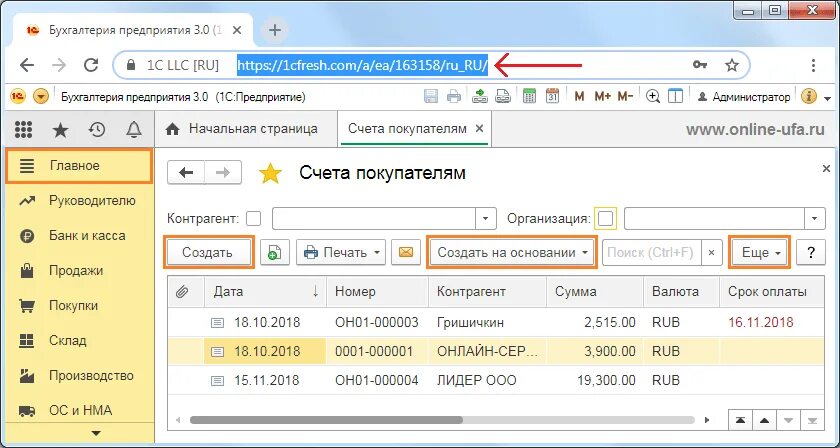
Task: Click the Администратор user name
Action: pyautogui.click(x=744, y=97)
